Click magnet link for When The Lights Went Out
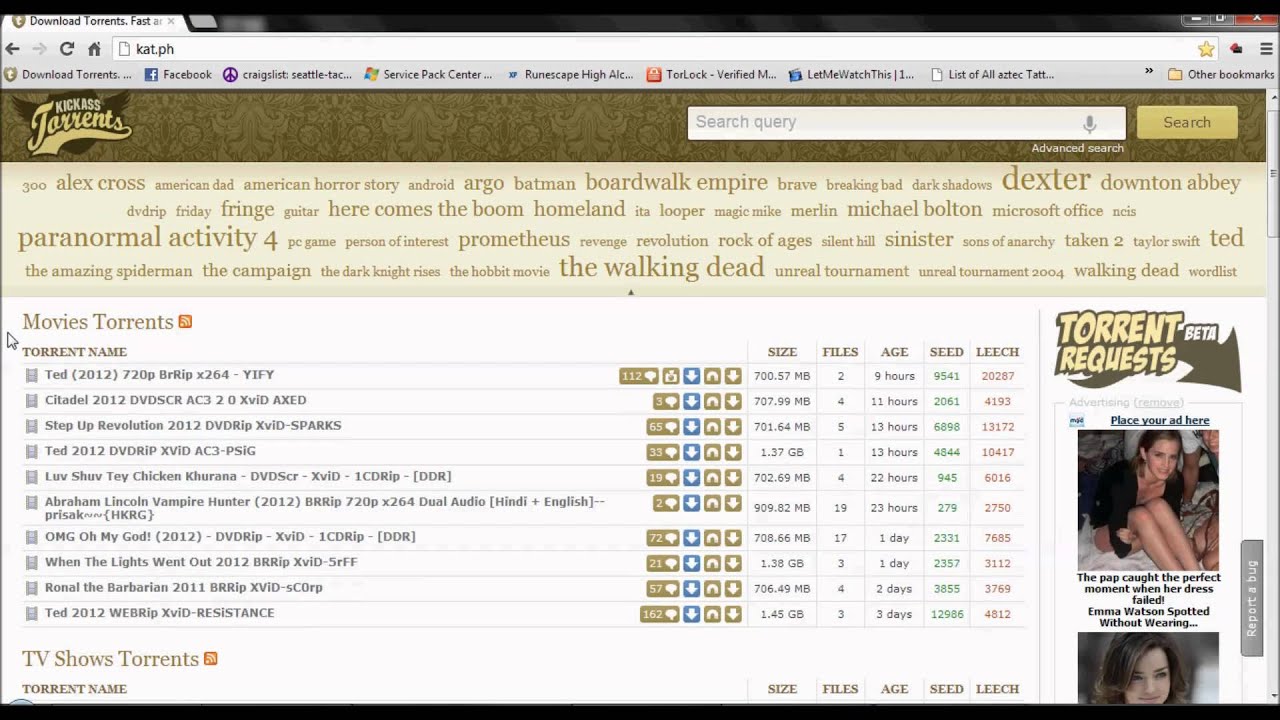Image resolution: width=1280 pixels, height=720 pixels. click(712, 564)
